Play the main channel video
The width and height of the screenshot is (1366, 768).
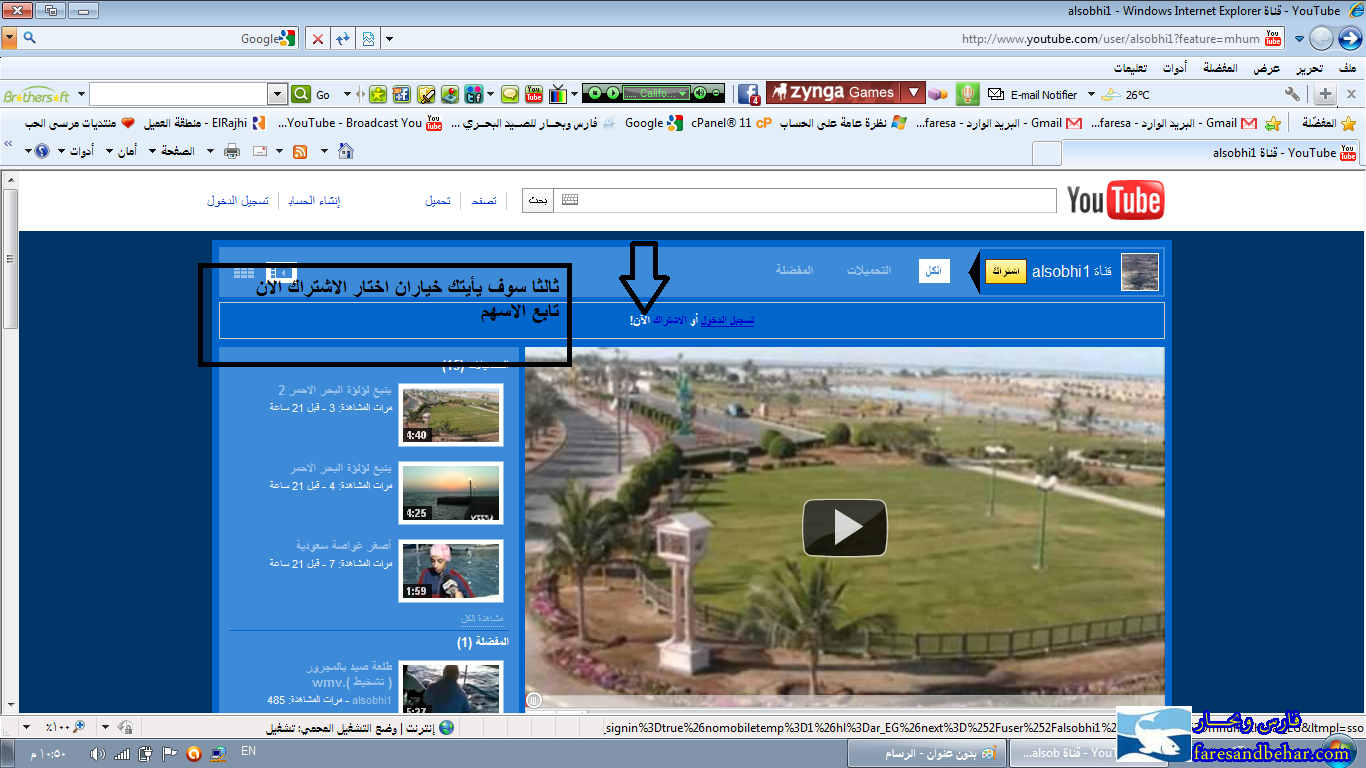(x=844, y=527)
